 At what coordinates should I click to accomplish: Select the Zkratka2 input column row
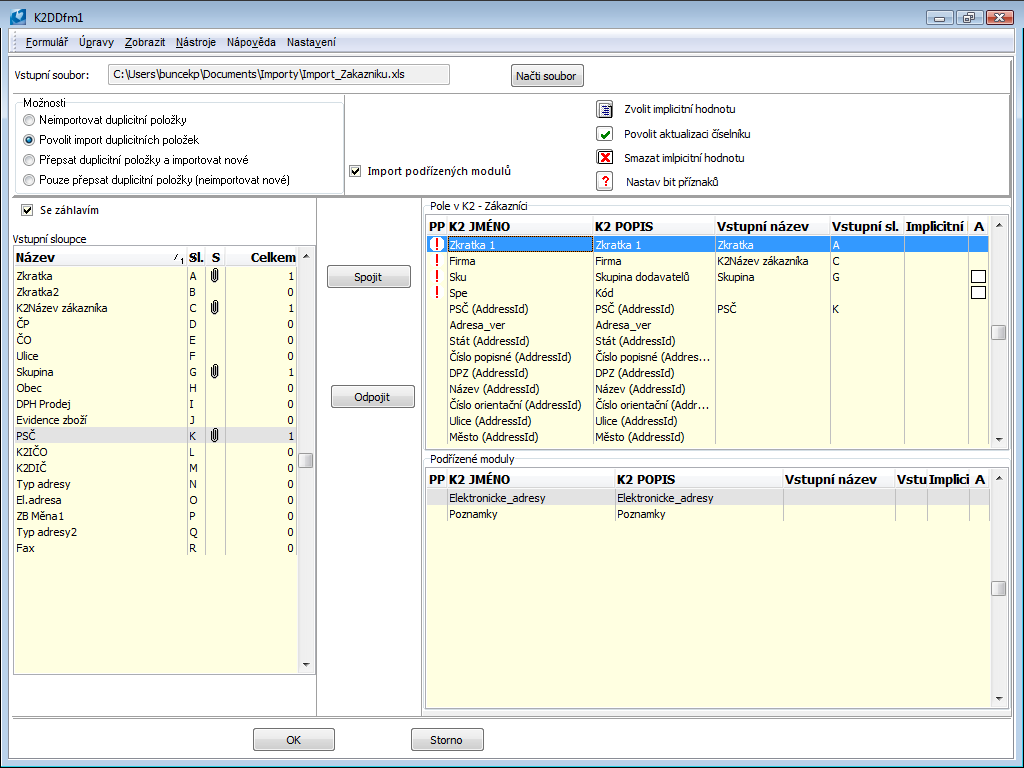click(x=155, y=292)
